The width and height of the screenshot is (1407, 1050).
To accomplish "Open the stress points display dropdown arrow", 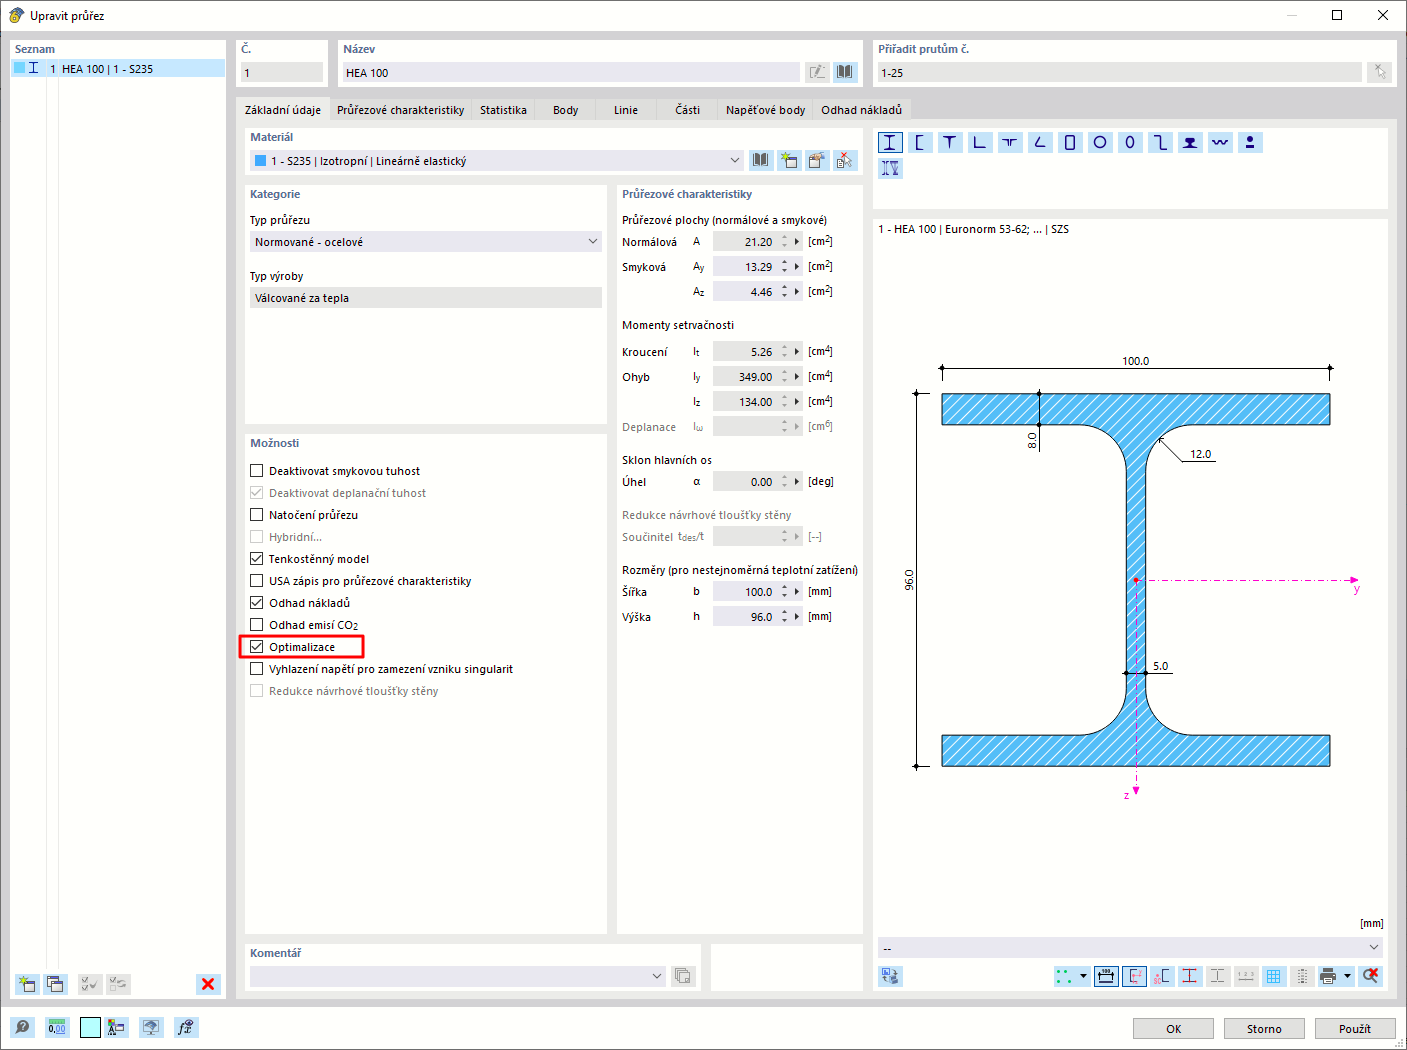I will pyautogui.click(x=1083, y=976).
